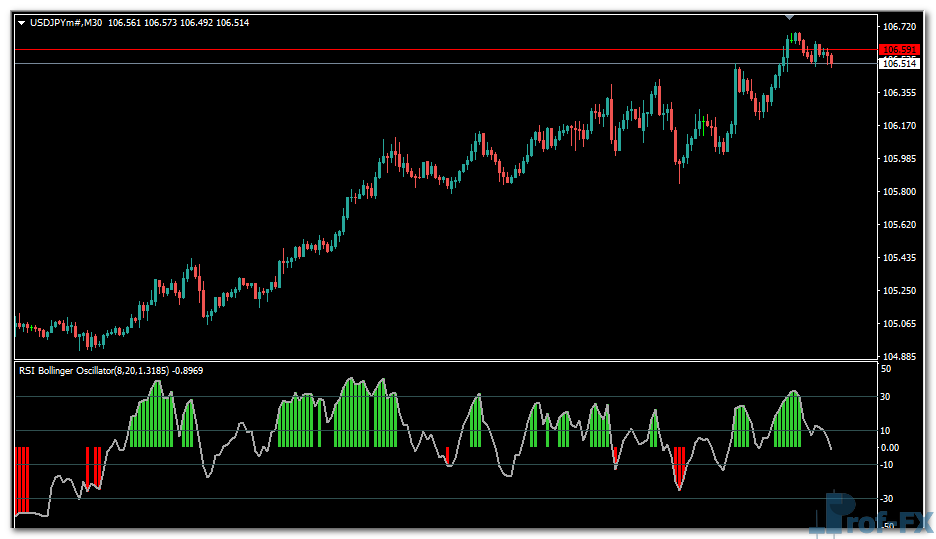Click the tall red histogram bars at far left
This screenshot has width=936, height=539.
tap(22, 480)
